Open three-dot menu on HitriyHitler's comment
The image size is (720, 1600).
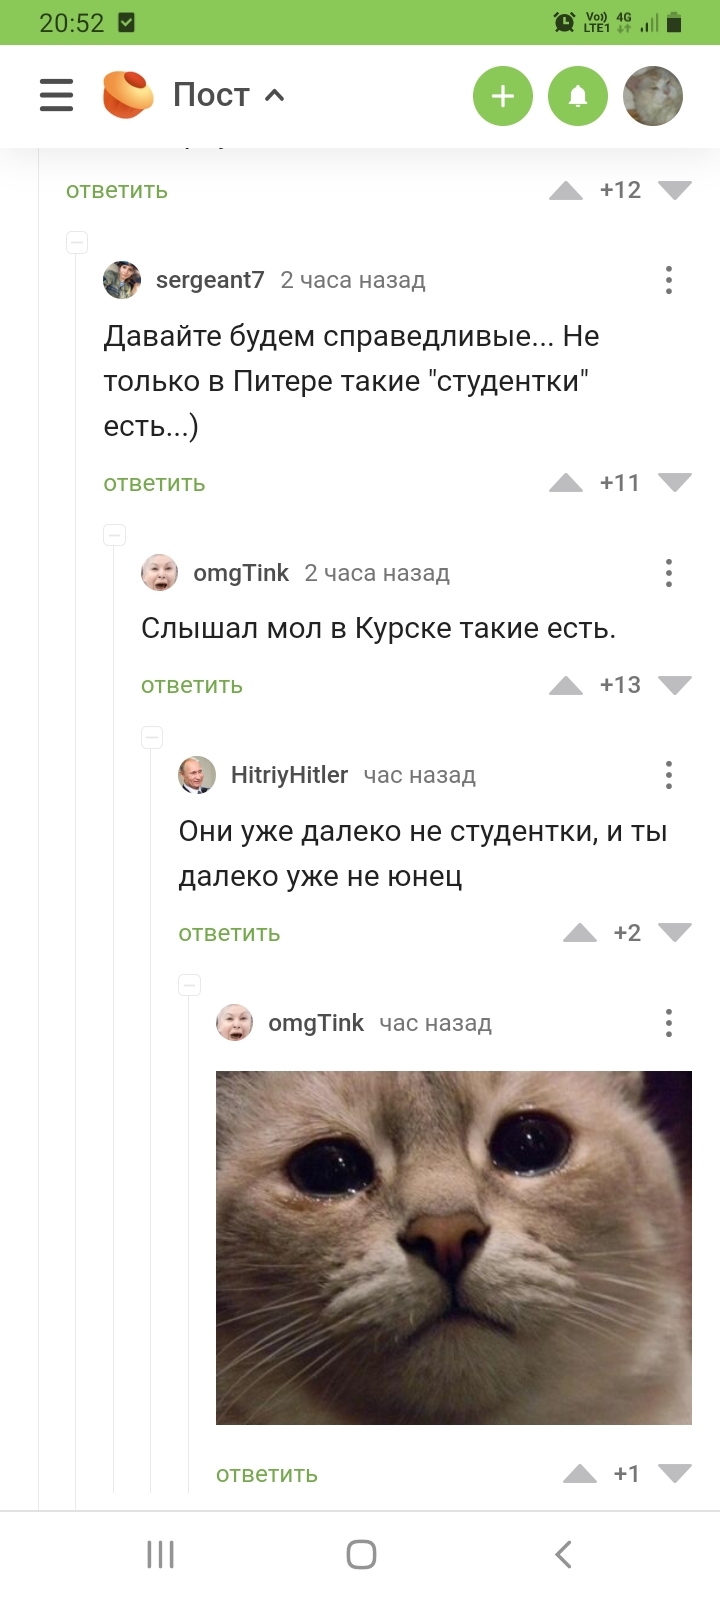669,775
